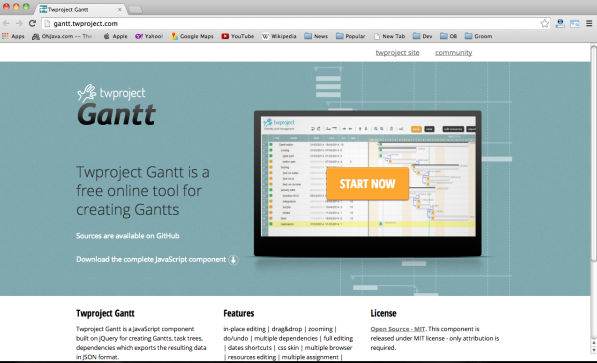Click the macOS green zoom window button
Viewport: 597px width, 363px height.
(26, 6)
